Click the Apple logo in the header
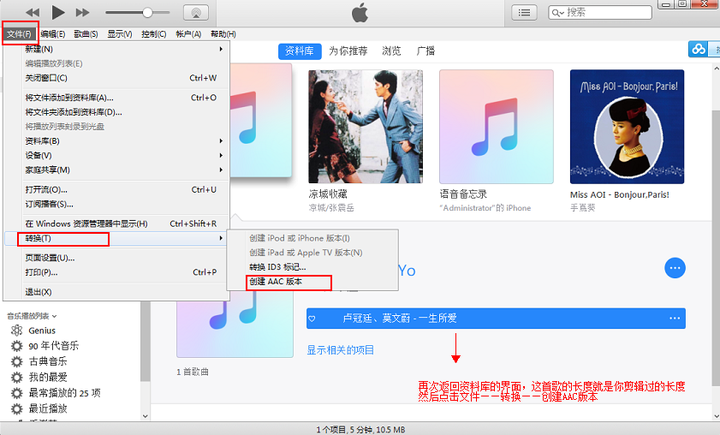Viewport: 720px width, 435px height. coord(360,12)
